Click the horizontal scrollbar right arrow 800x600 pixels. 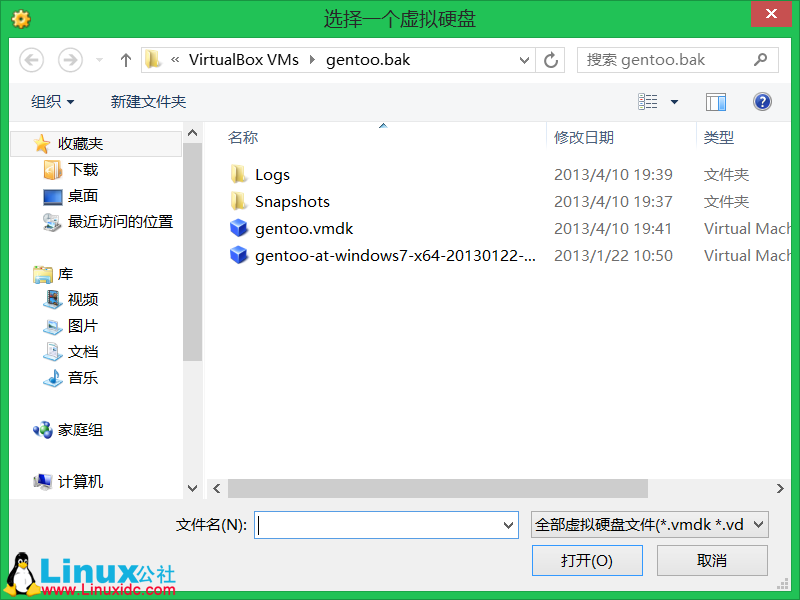[780, 488]
